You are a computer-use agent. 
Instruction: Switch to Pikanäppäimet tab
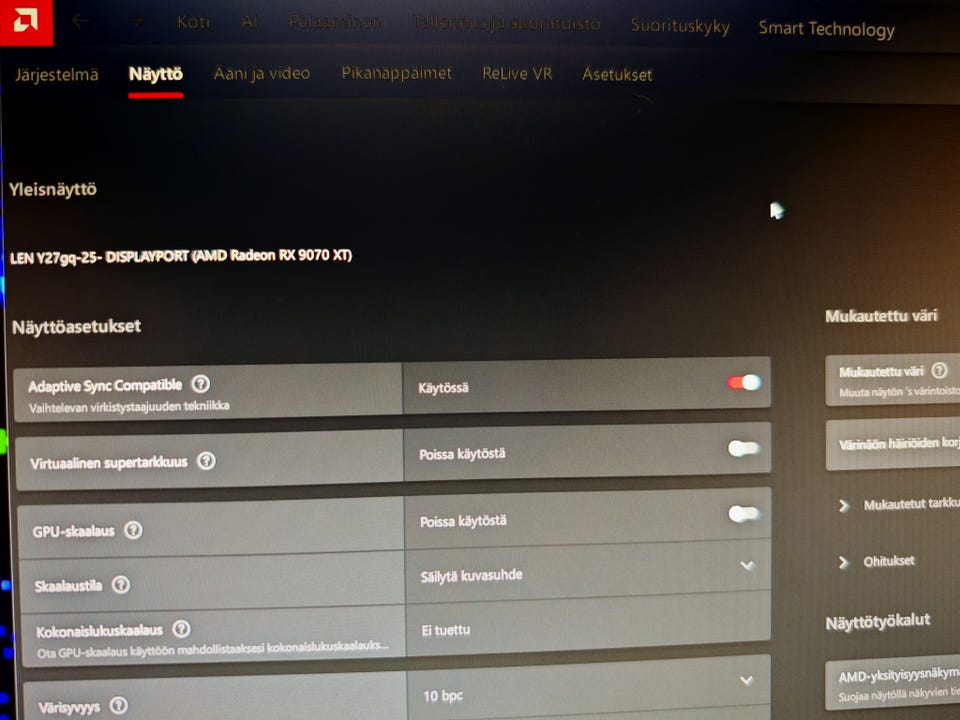(397, 73)
